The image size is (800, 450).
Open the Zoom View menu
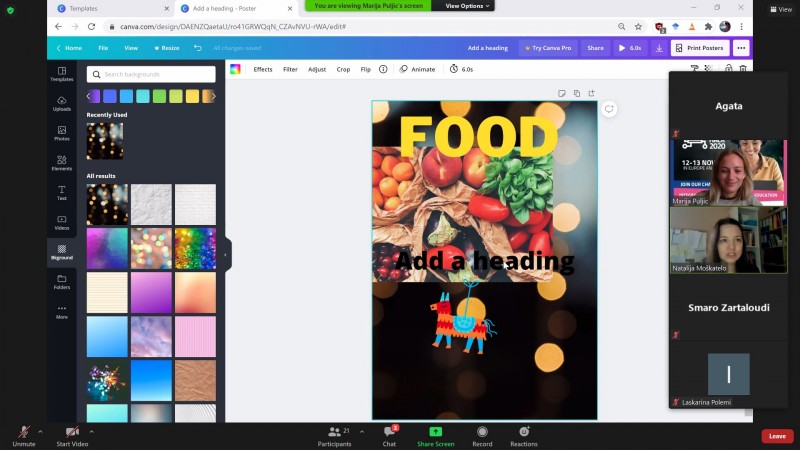[x=781, y=9]
